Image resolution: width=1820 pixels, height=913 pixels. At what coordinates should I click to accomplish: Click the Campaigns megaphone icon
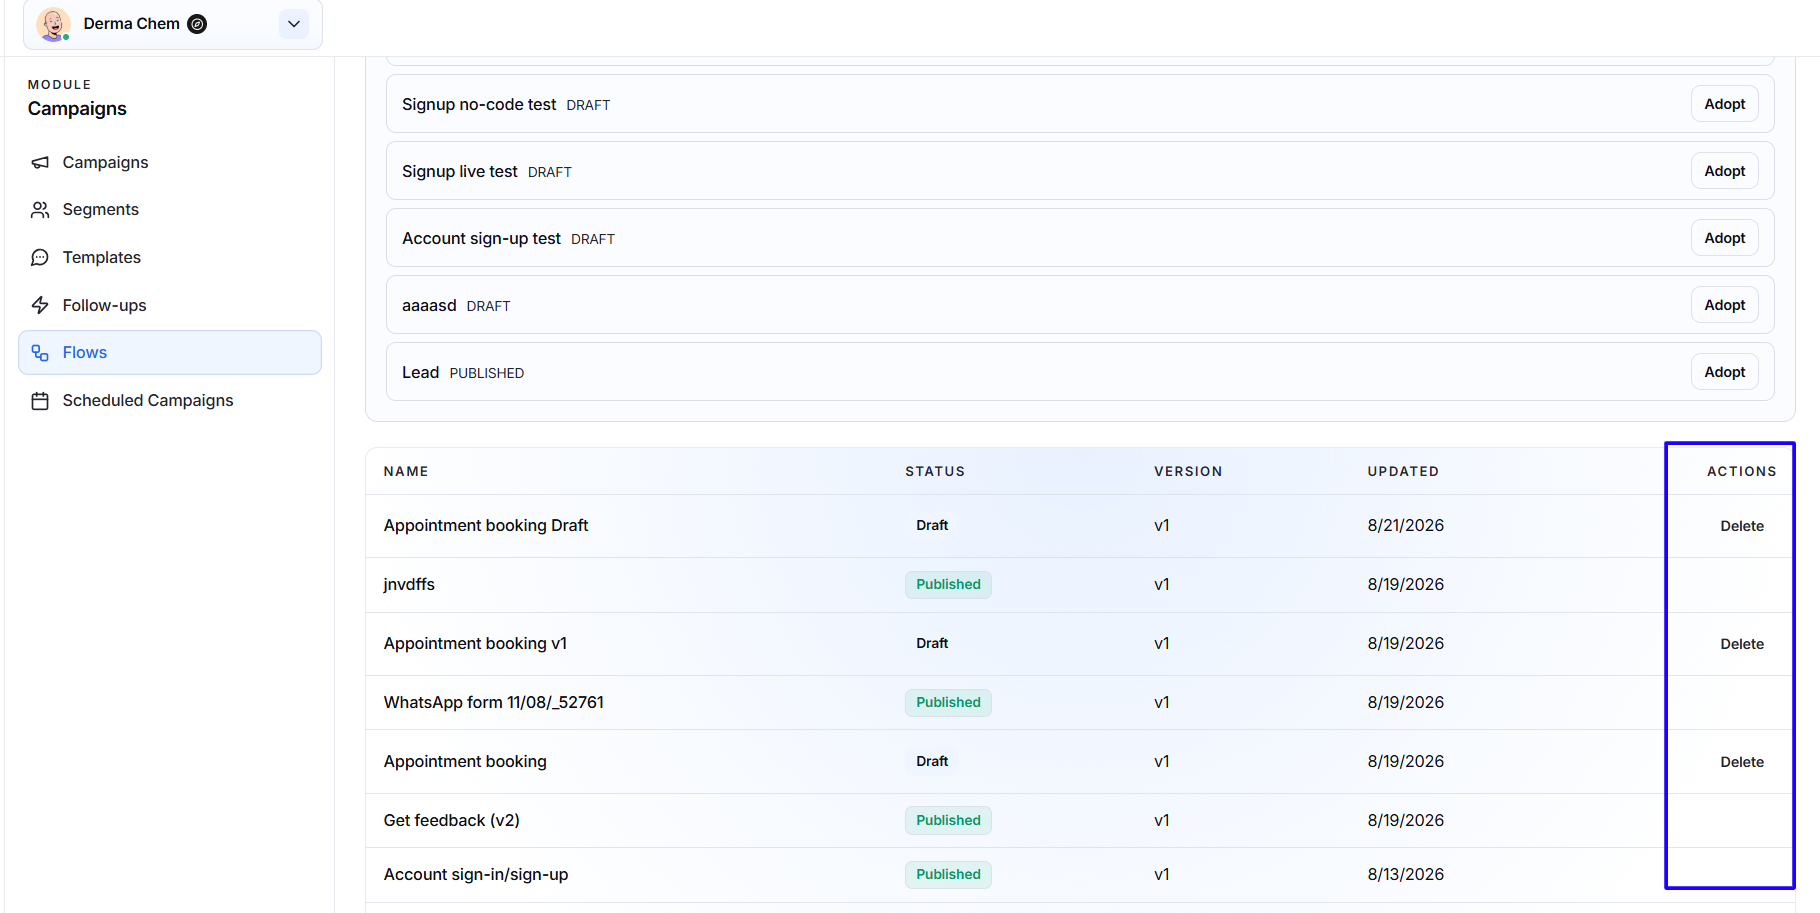(x=40, y=162)
